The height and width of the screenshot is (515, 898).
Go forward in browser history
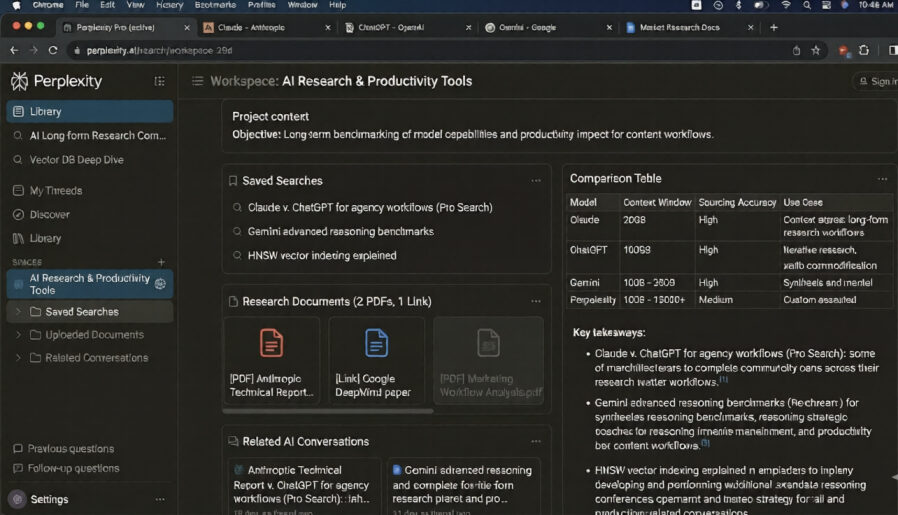coord(34,50)
